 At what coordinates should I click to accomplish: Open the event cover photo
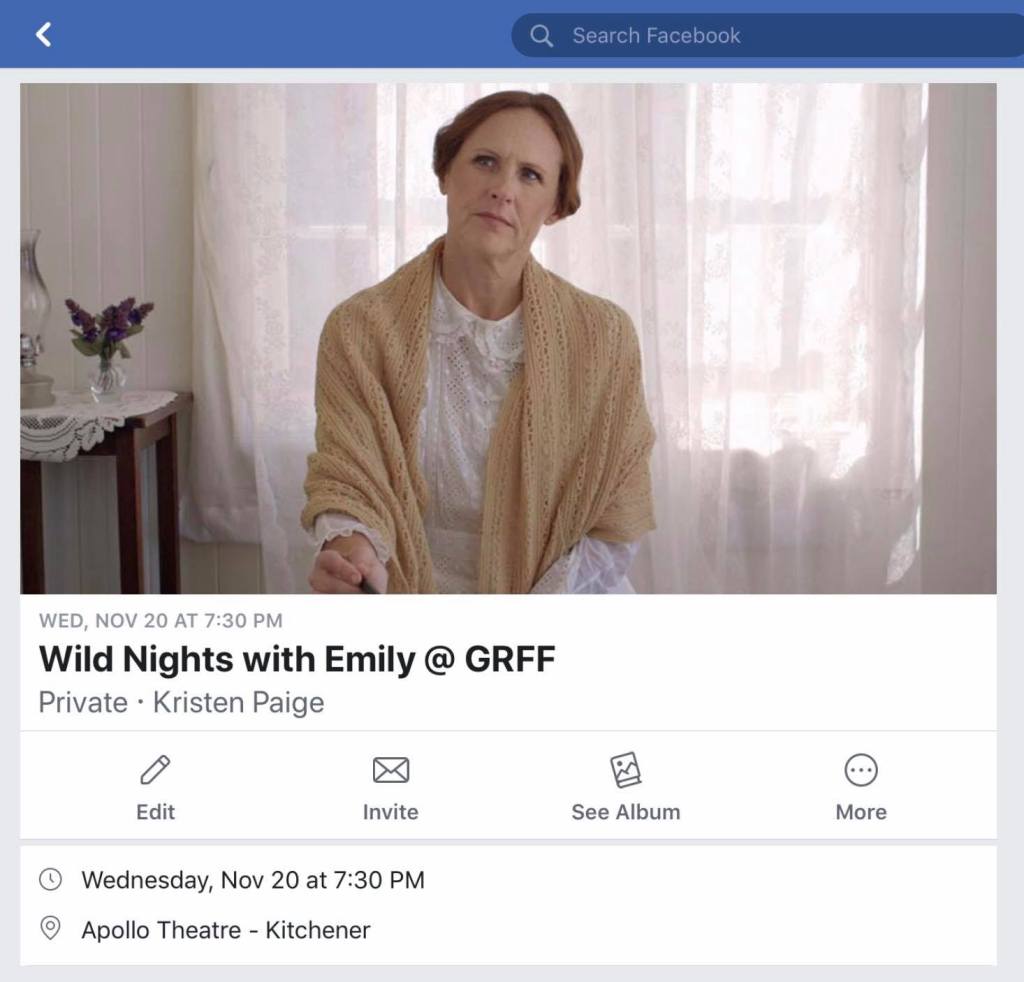(x=508, y=338)
